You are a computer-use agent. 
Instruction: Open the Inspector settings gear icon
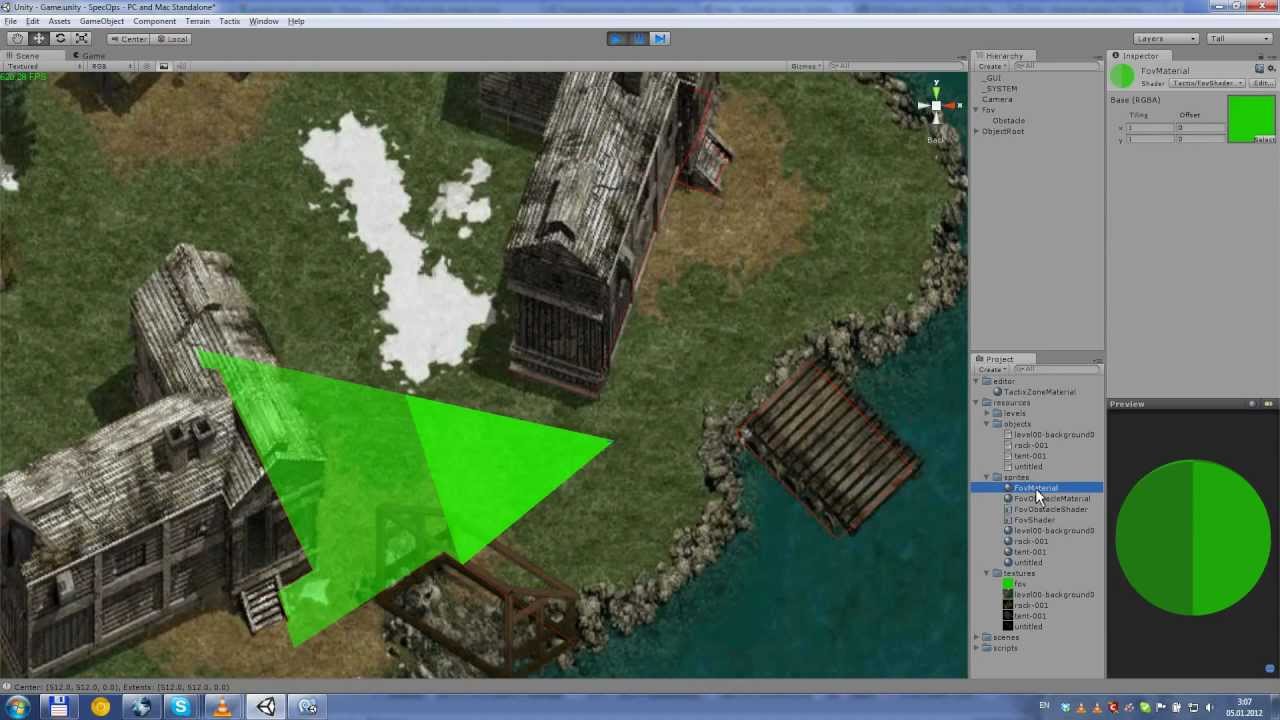1271,70
